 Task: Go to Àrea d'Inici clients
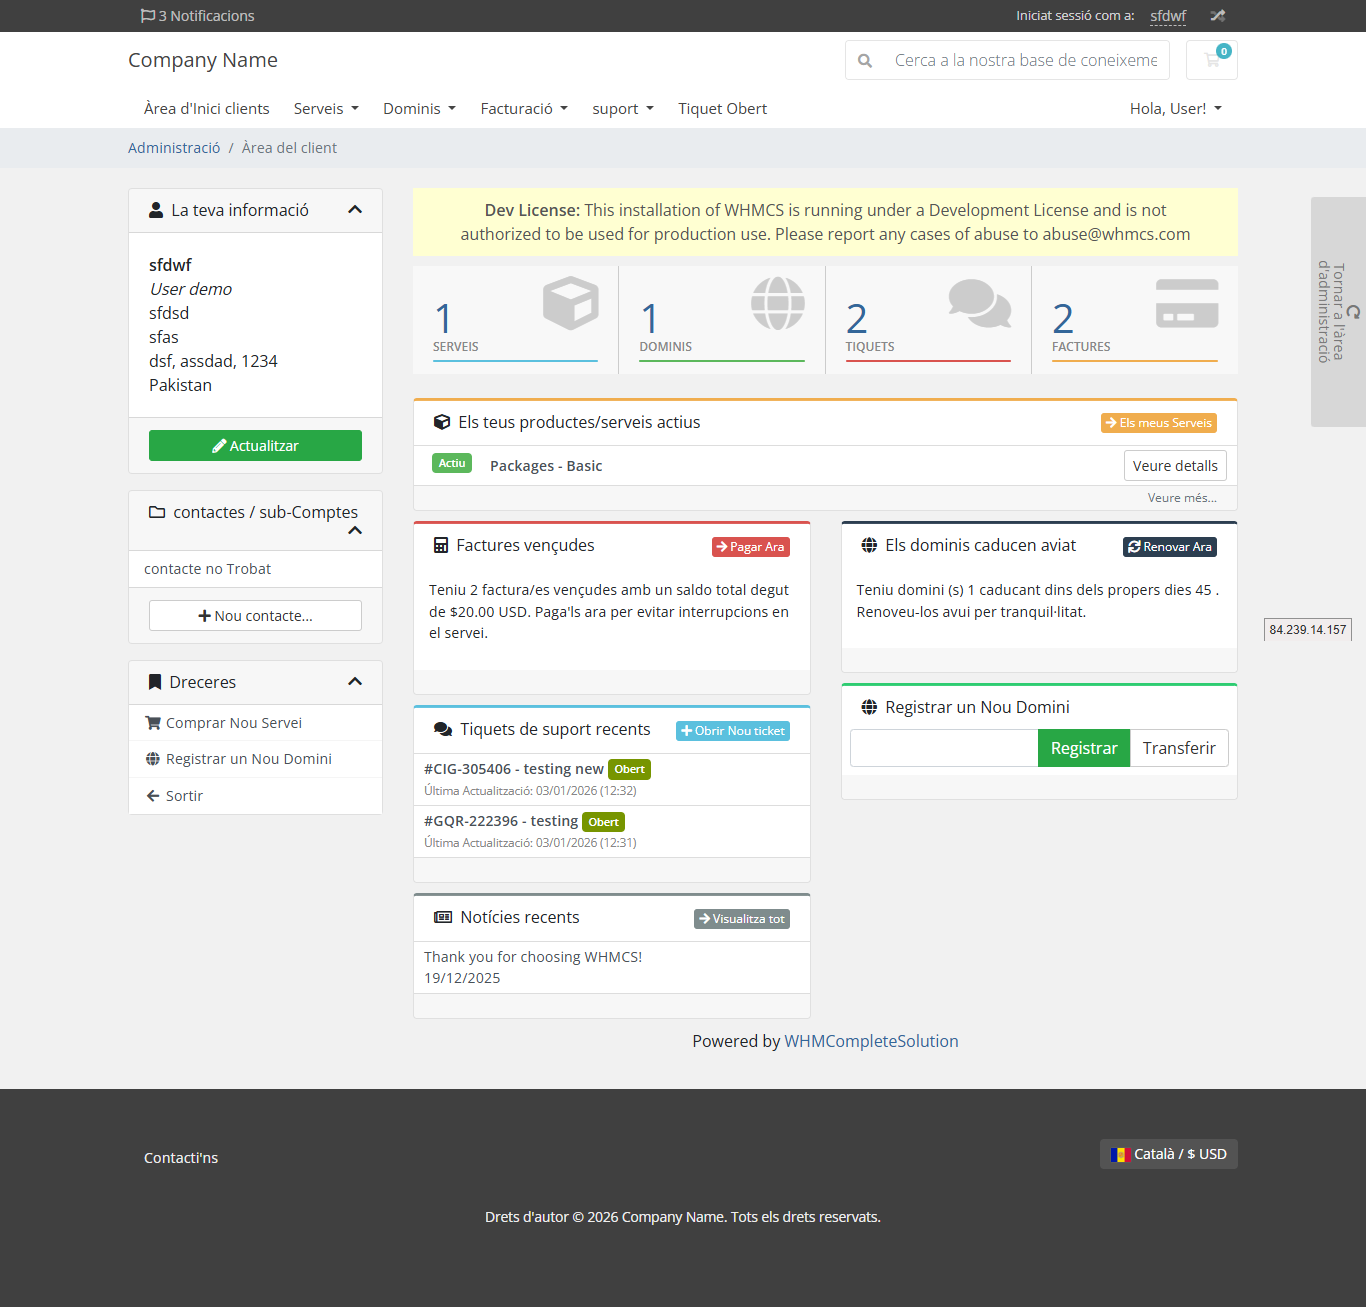tap(206, 109)
